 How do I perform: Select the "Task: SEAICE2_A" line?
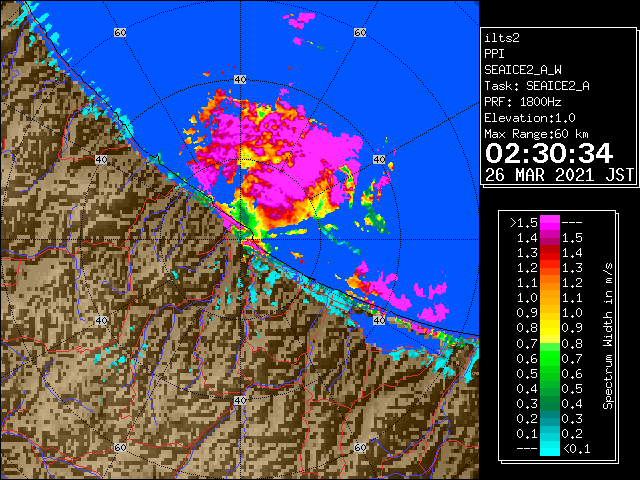537,86
